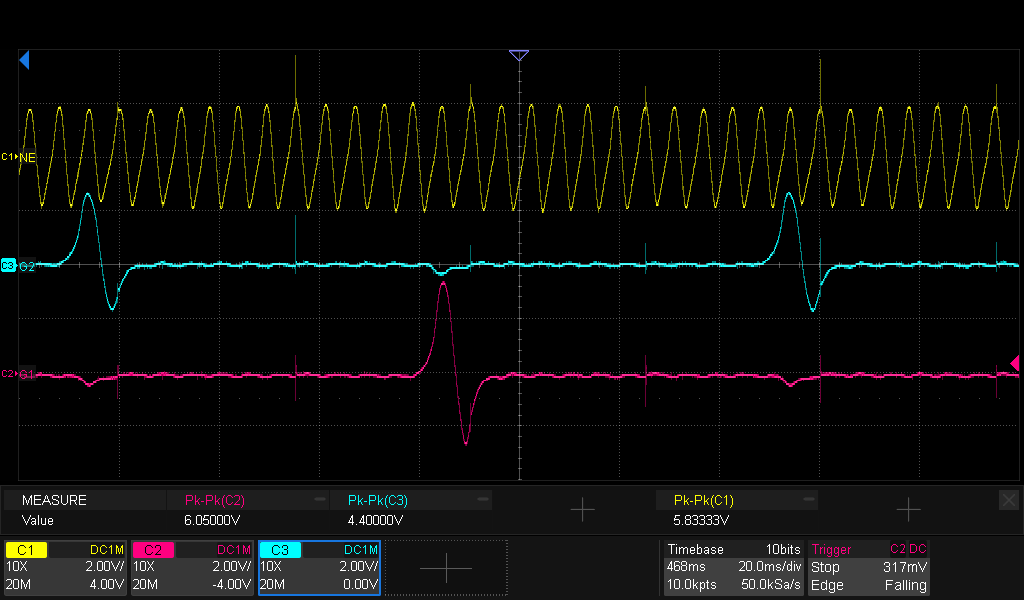1024x600 pixels.
Task: Click the C1 2.00V/ vertical scale value
Action: click(x=104, y=566)
